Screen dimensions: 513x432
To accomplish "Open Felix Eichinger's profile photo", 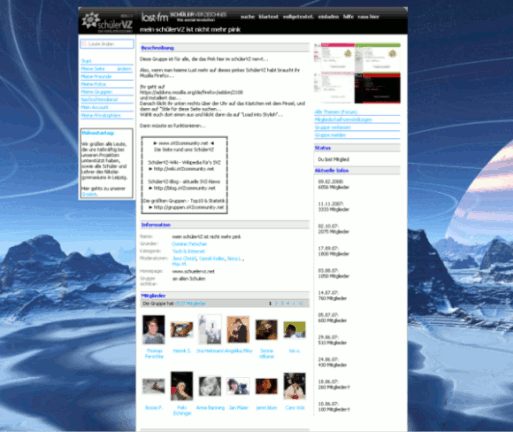I will (182, 386).
